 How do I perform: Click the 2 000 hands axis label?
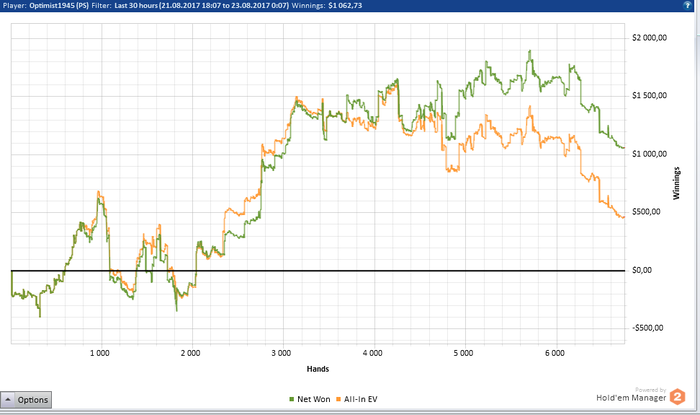click(x=191, y=353)
